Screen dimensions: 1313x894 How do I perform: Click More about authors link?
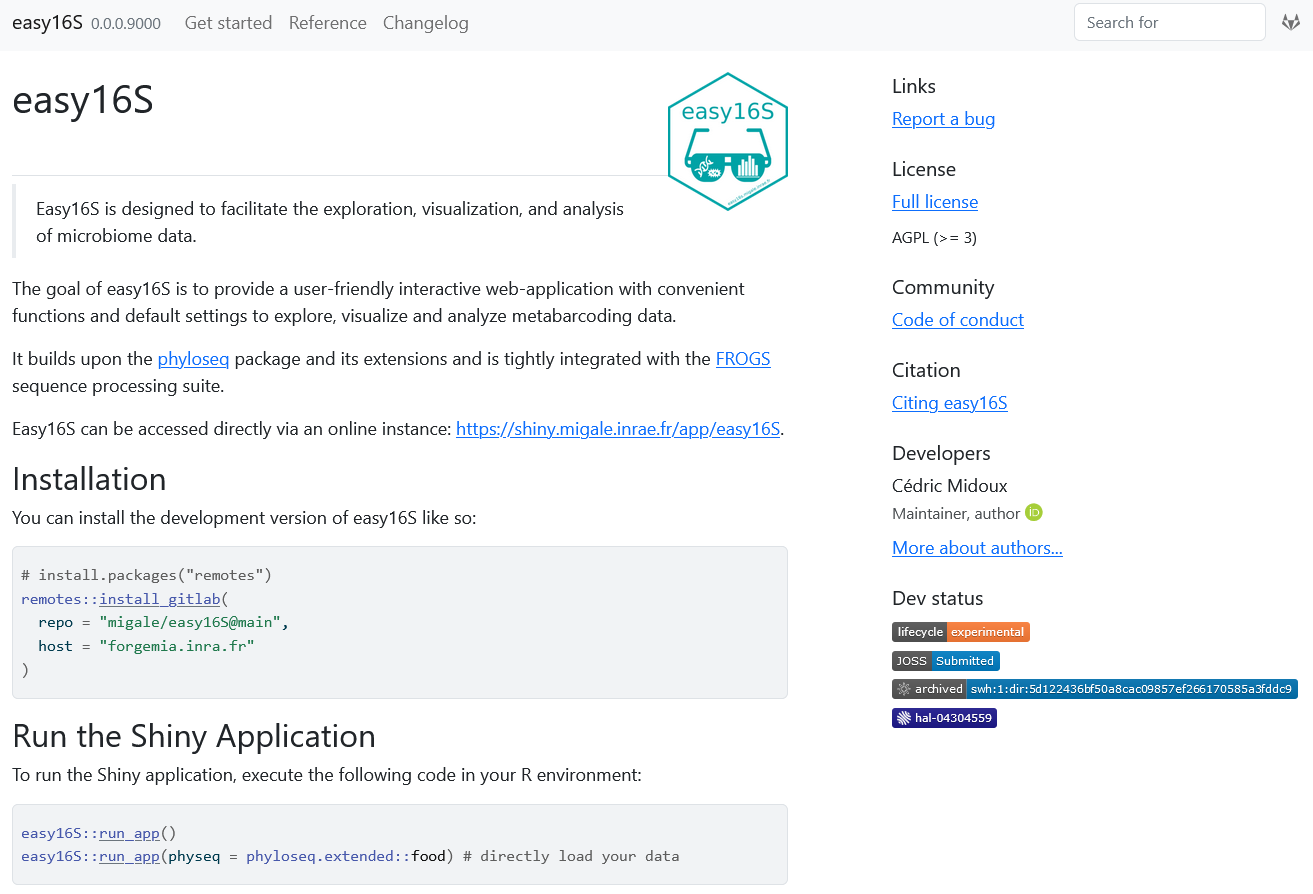point(976,548)
